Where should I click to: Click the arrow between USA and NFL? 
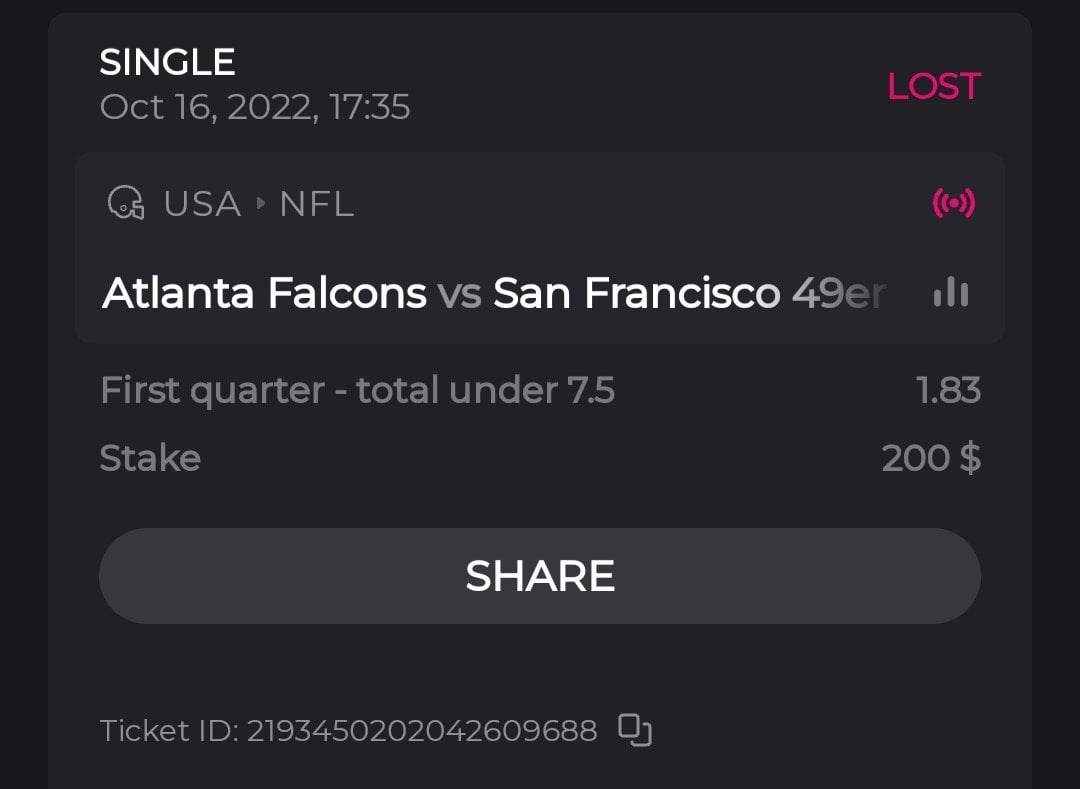[x=261, y=204]
